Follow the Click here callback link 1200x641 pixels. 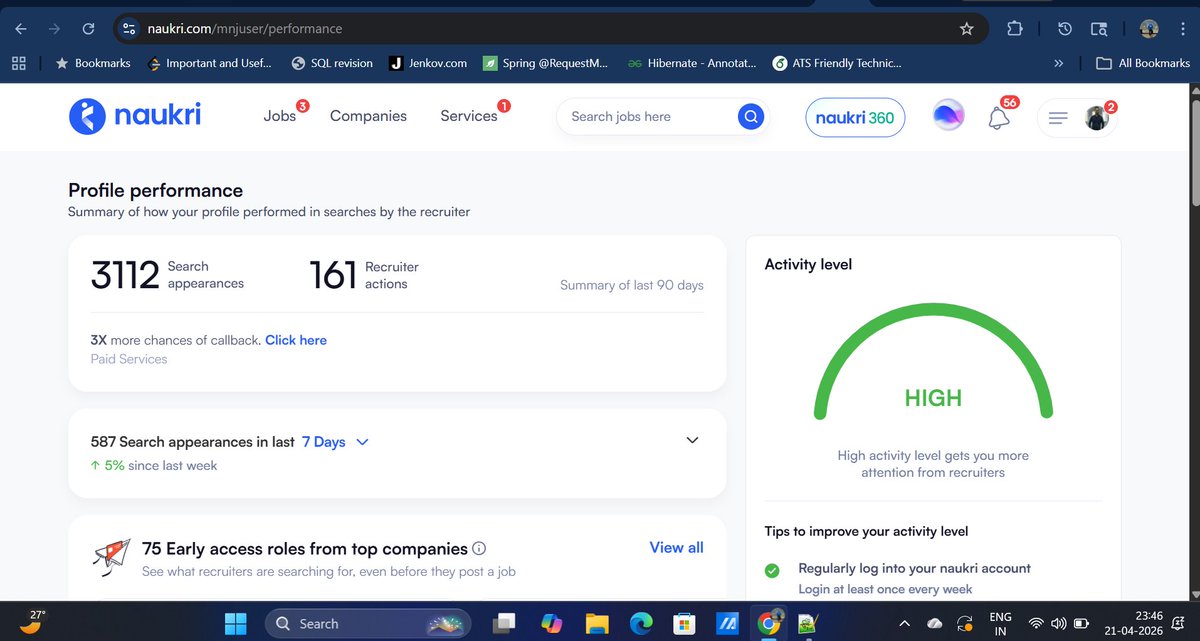click(x=296, y=340)
